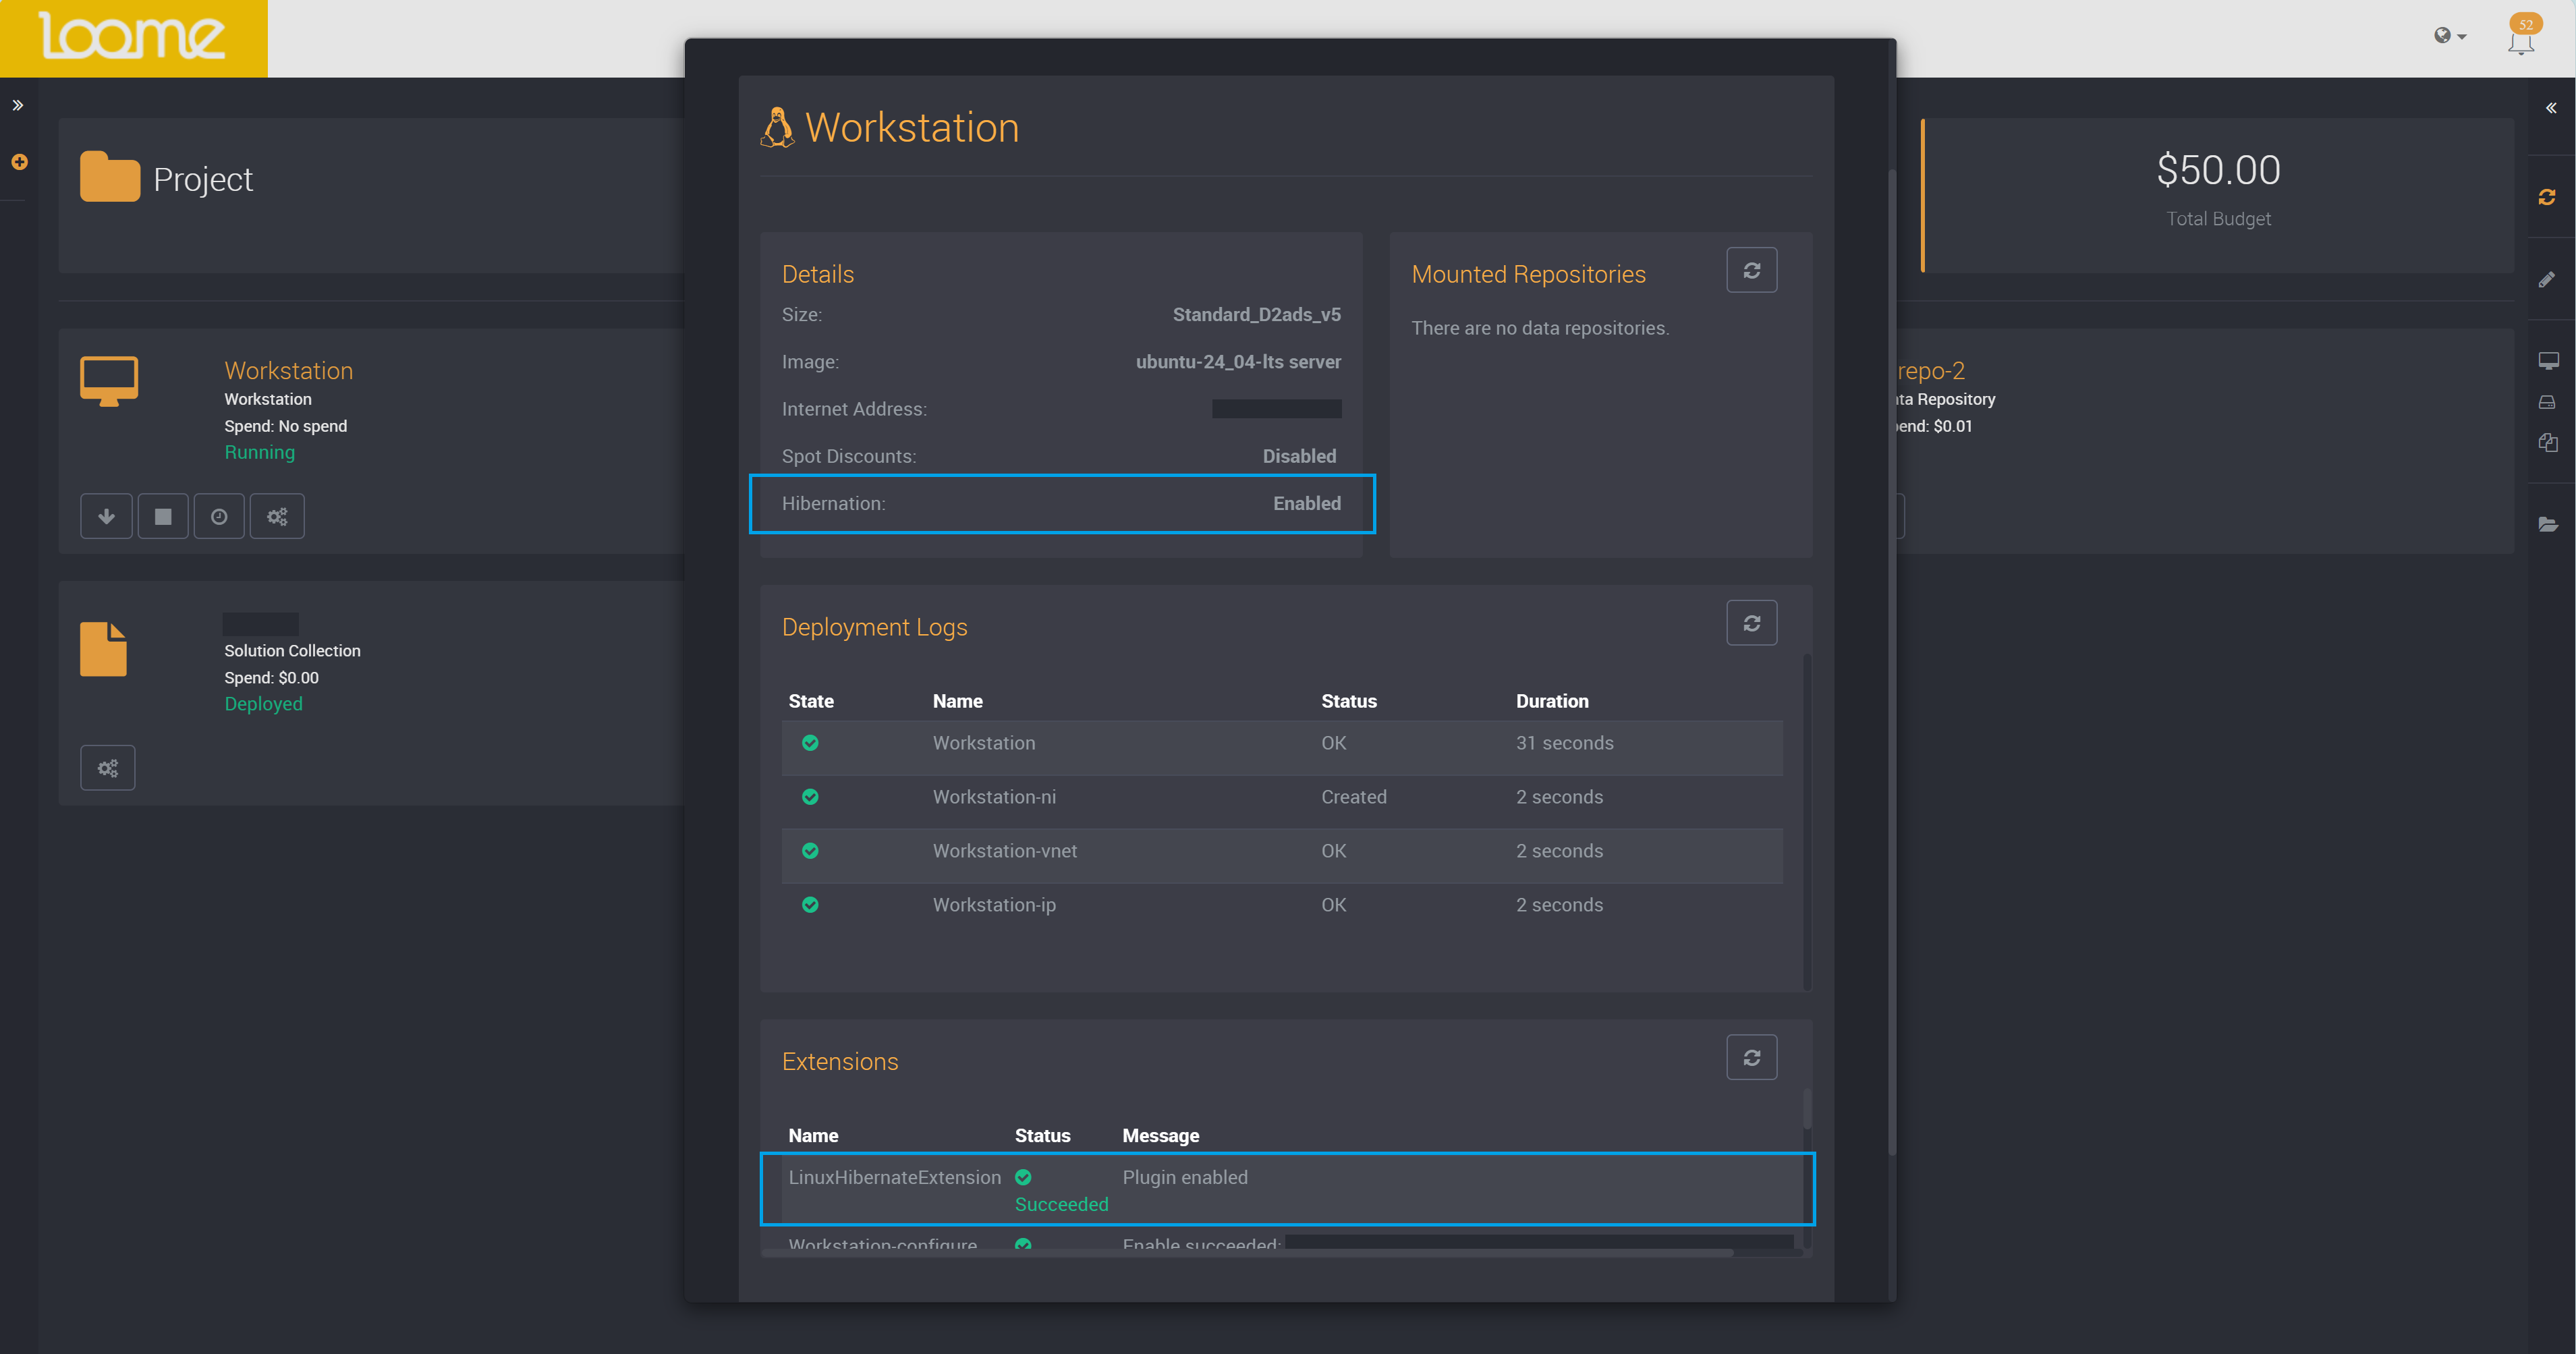
Task: Open the globe dropdown in top bar
Action: (2449, 36)
